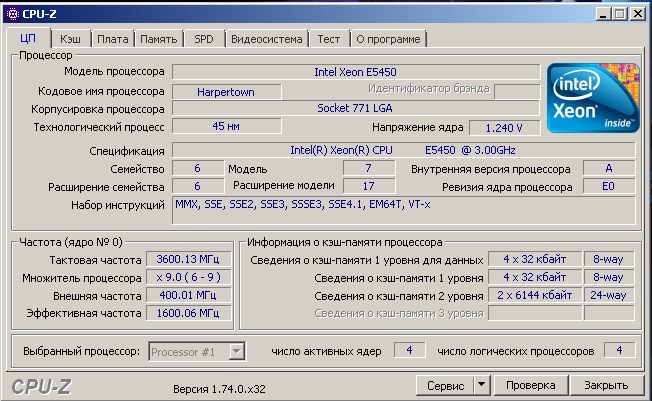
Task: Maximize the CPU-Z window
Action: tap(620, 14)
